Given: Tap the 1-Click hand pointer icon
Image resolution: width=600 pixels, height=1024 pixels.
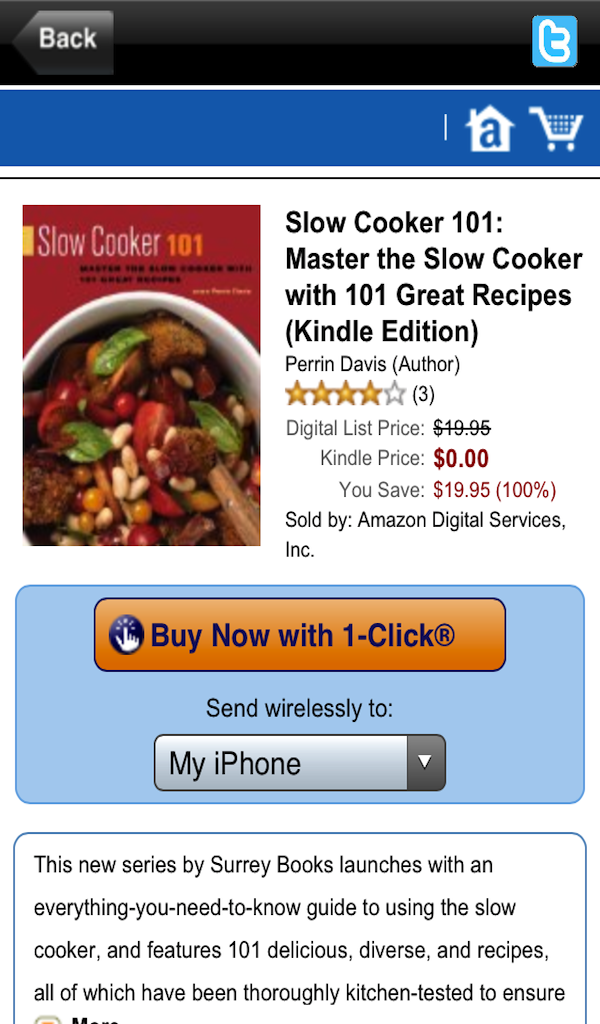Looking at the screenshot, I should coord(126,634).
